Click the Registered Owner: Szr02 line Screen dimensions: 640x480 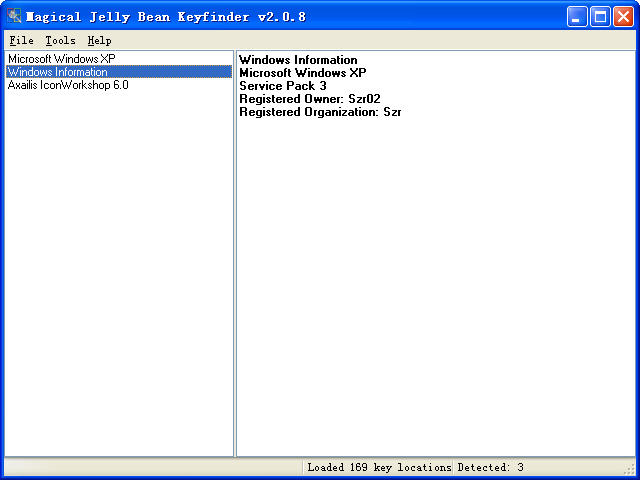point(310,99)
